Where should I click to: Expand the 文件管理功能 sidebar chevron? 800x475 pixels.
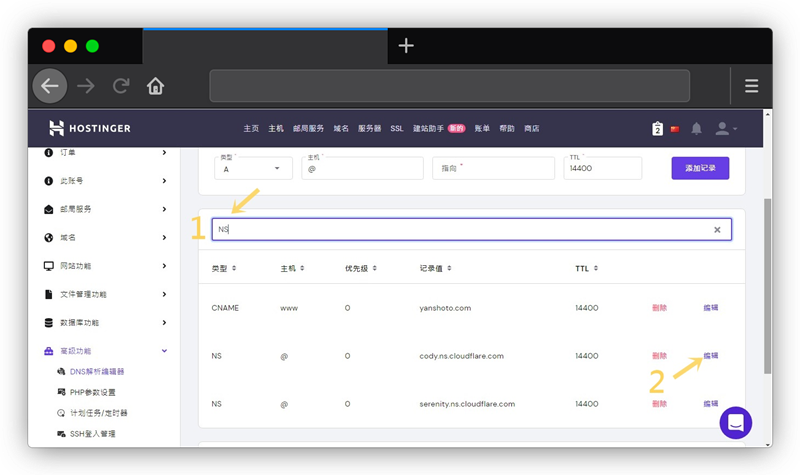tap(164, 294)
